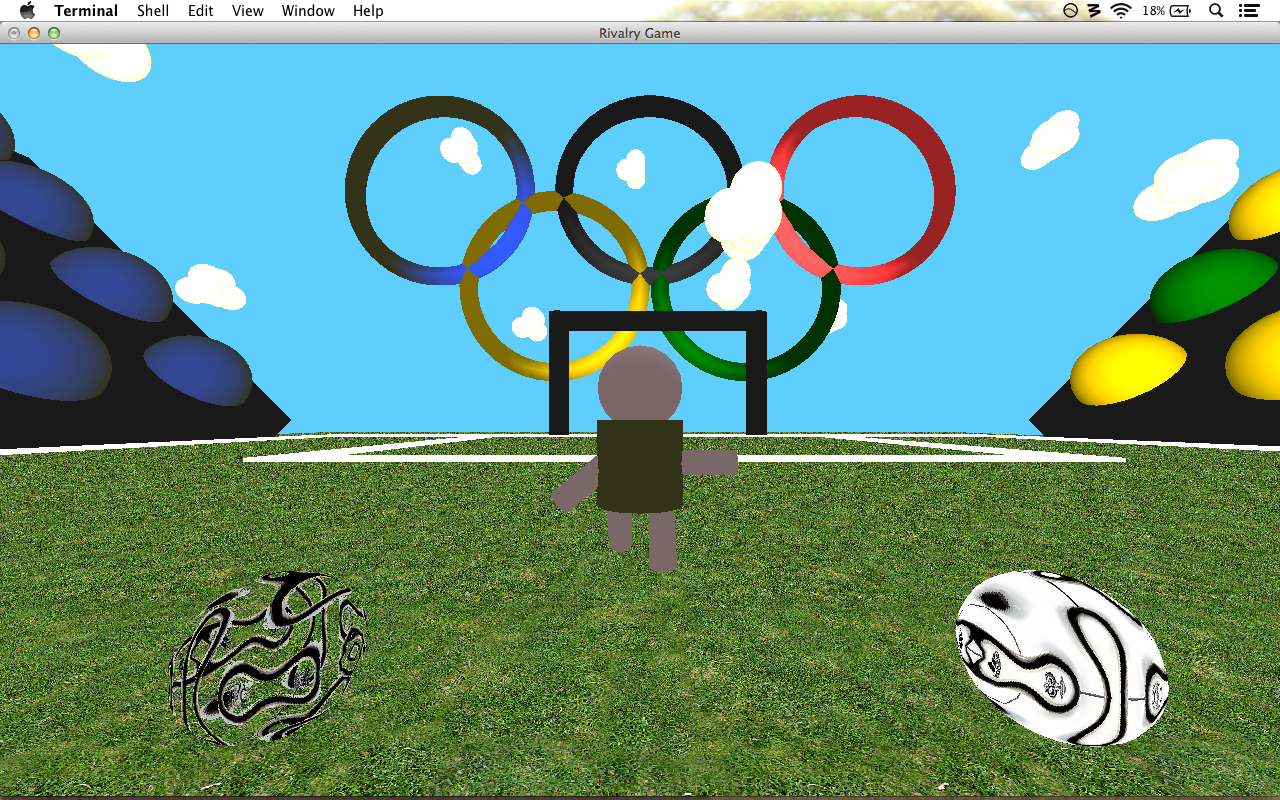This screenshot has height=800, width=1280.
Task: Click the black goal post crossbar
Action: (x=658, y=321)
